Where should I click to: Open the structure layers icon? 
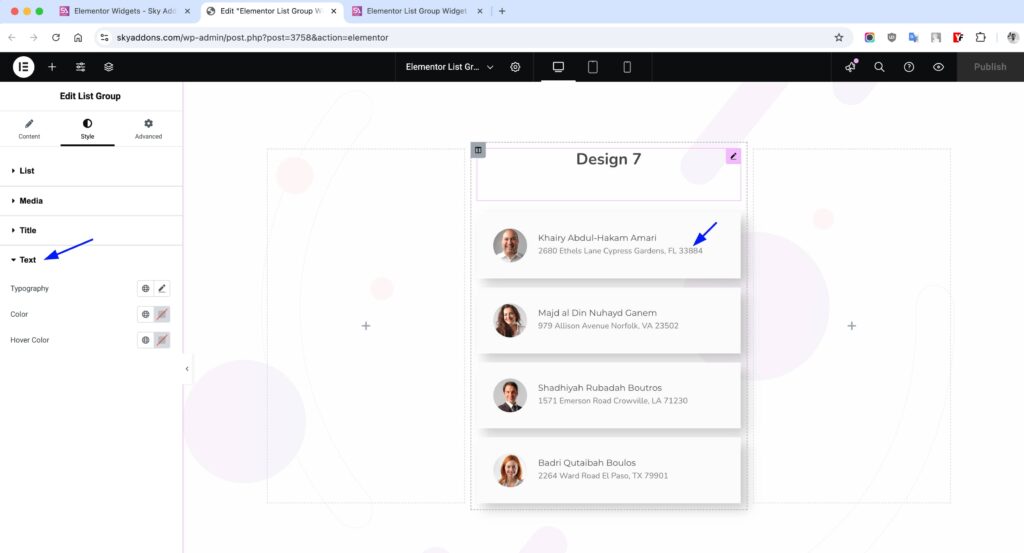(108, 67)
